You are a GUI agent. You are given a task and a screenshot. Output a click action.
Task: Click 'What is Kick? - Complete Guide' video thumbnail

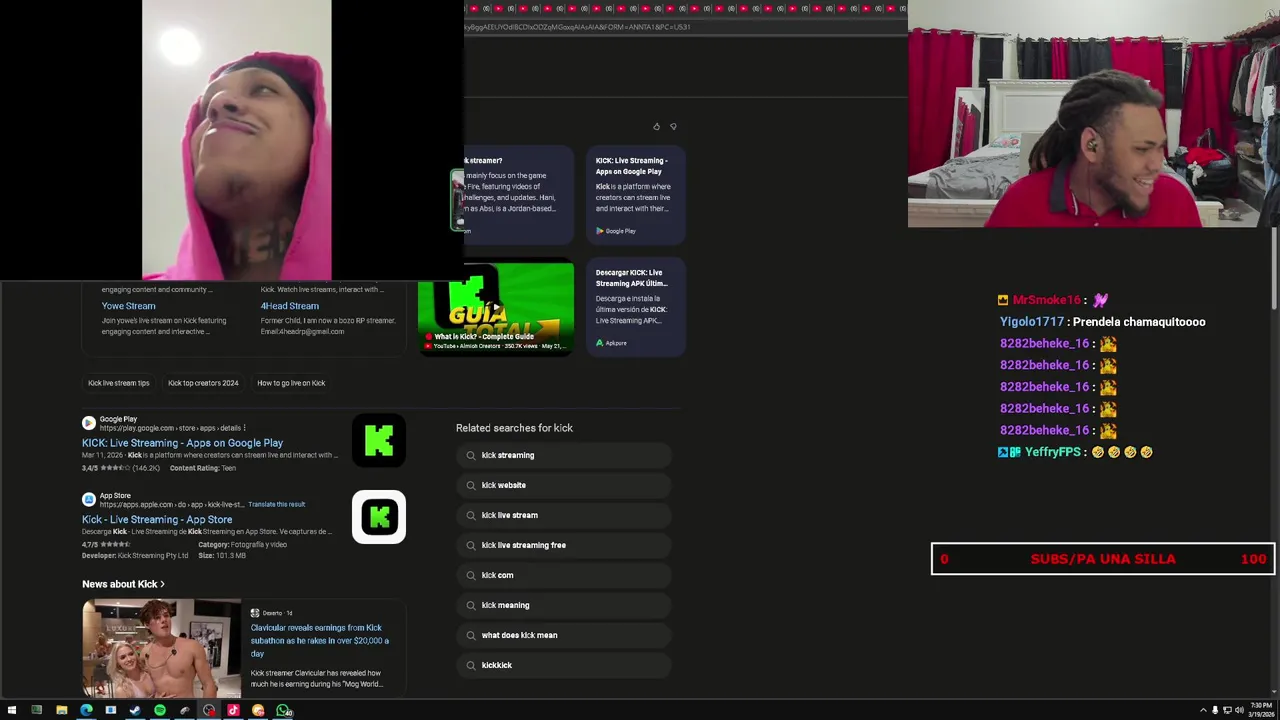click(496, 307)
